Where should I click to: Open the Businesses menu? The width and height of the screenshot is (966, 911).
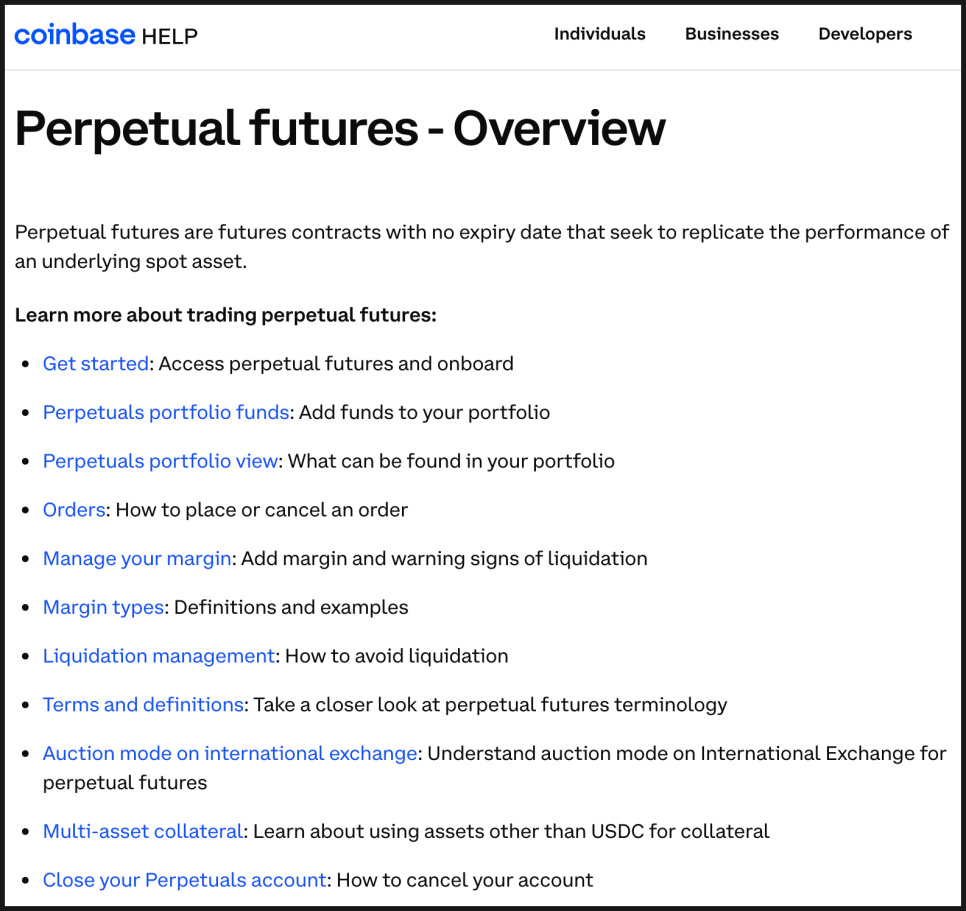pos(732,34)
